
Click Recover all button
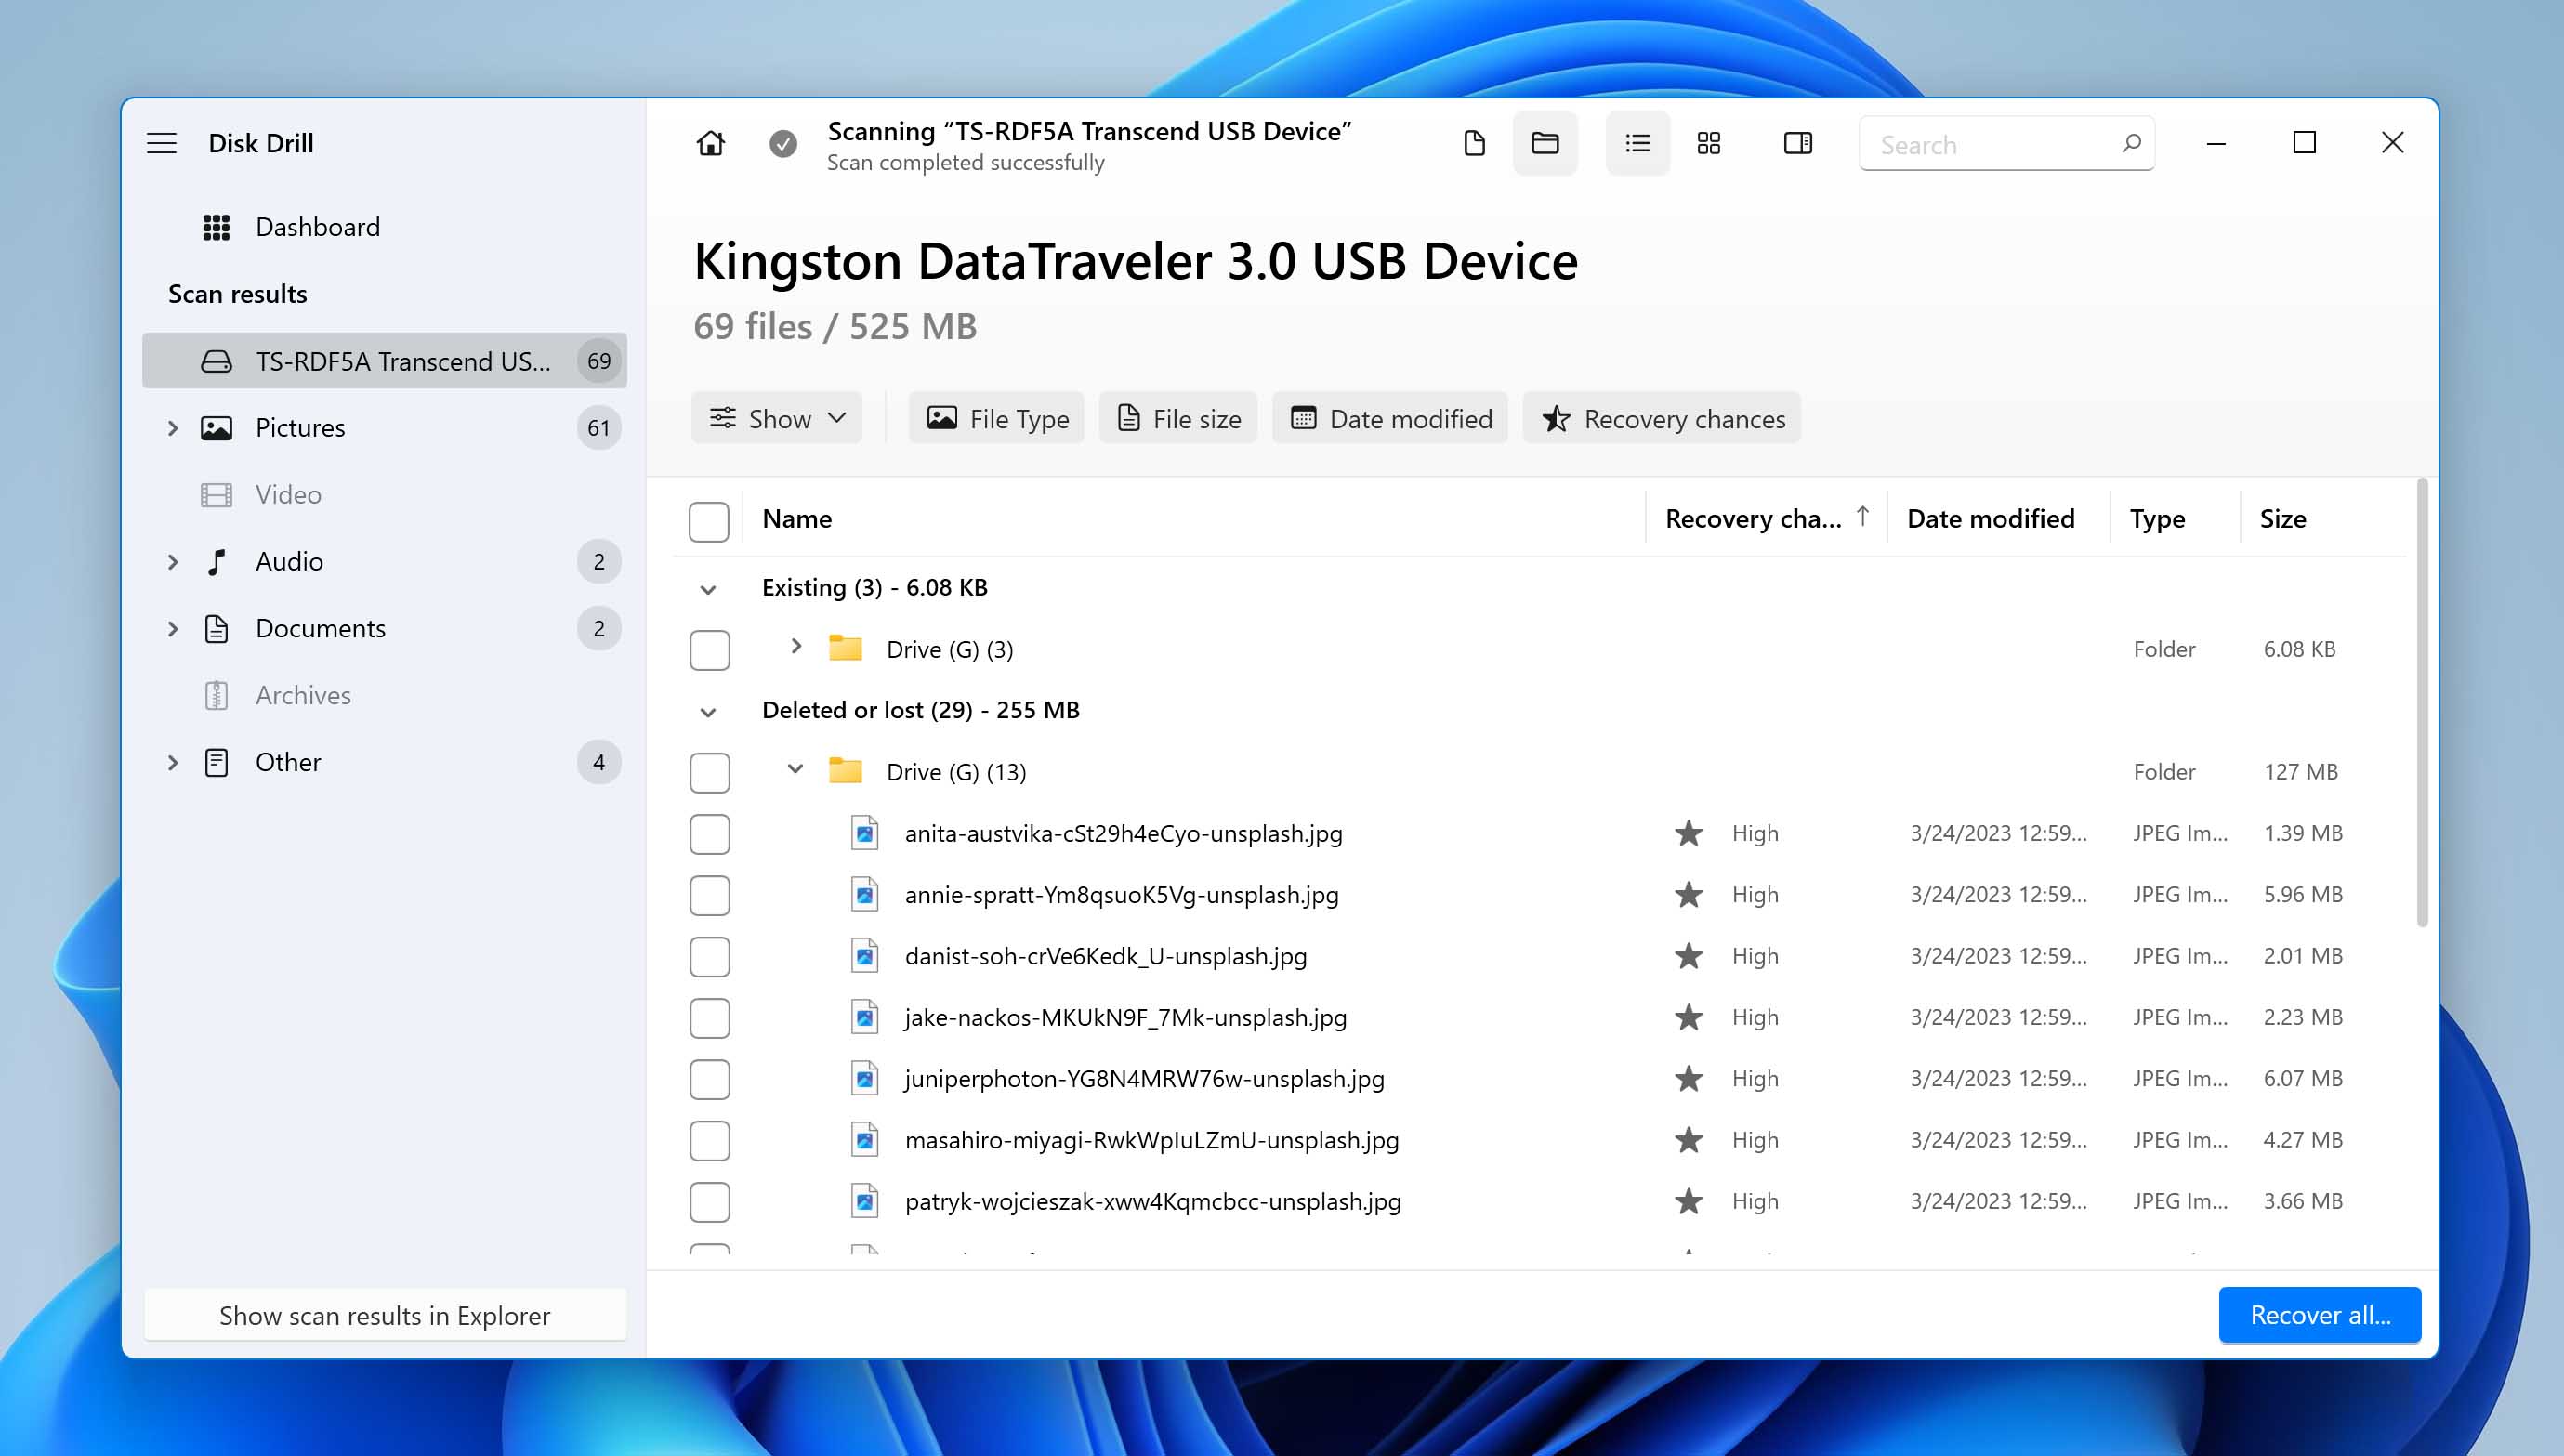click(x=2319, y=1315)
